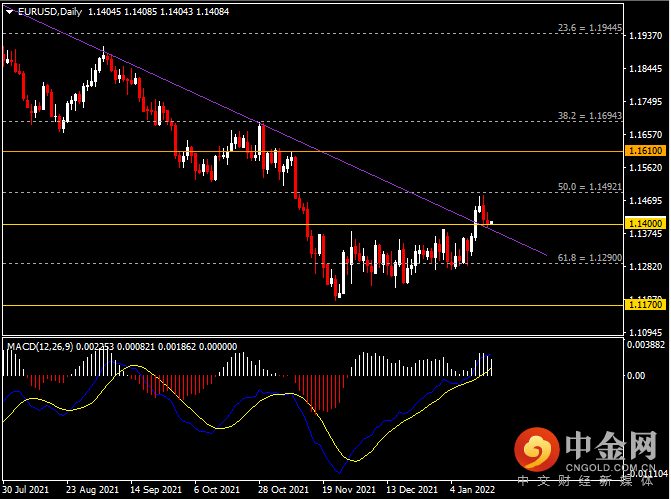Select the 23.6 = 1.19445 Fibonacci label
Screen dimensions: 671x499
[x=590, y=28]
